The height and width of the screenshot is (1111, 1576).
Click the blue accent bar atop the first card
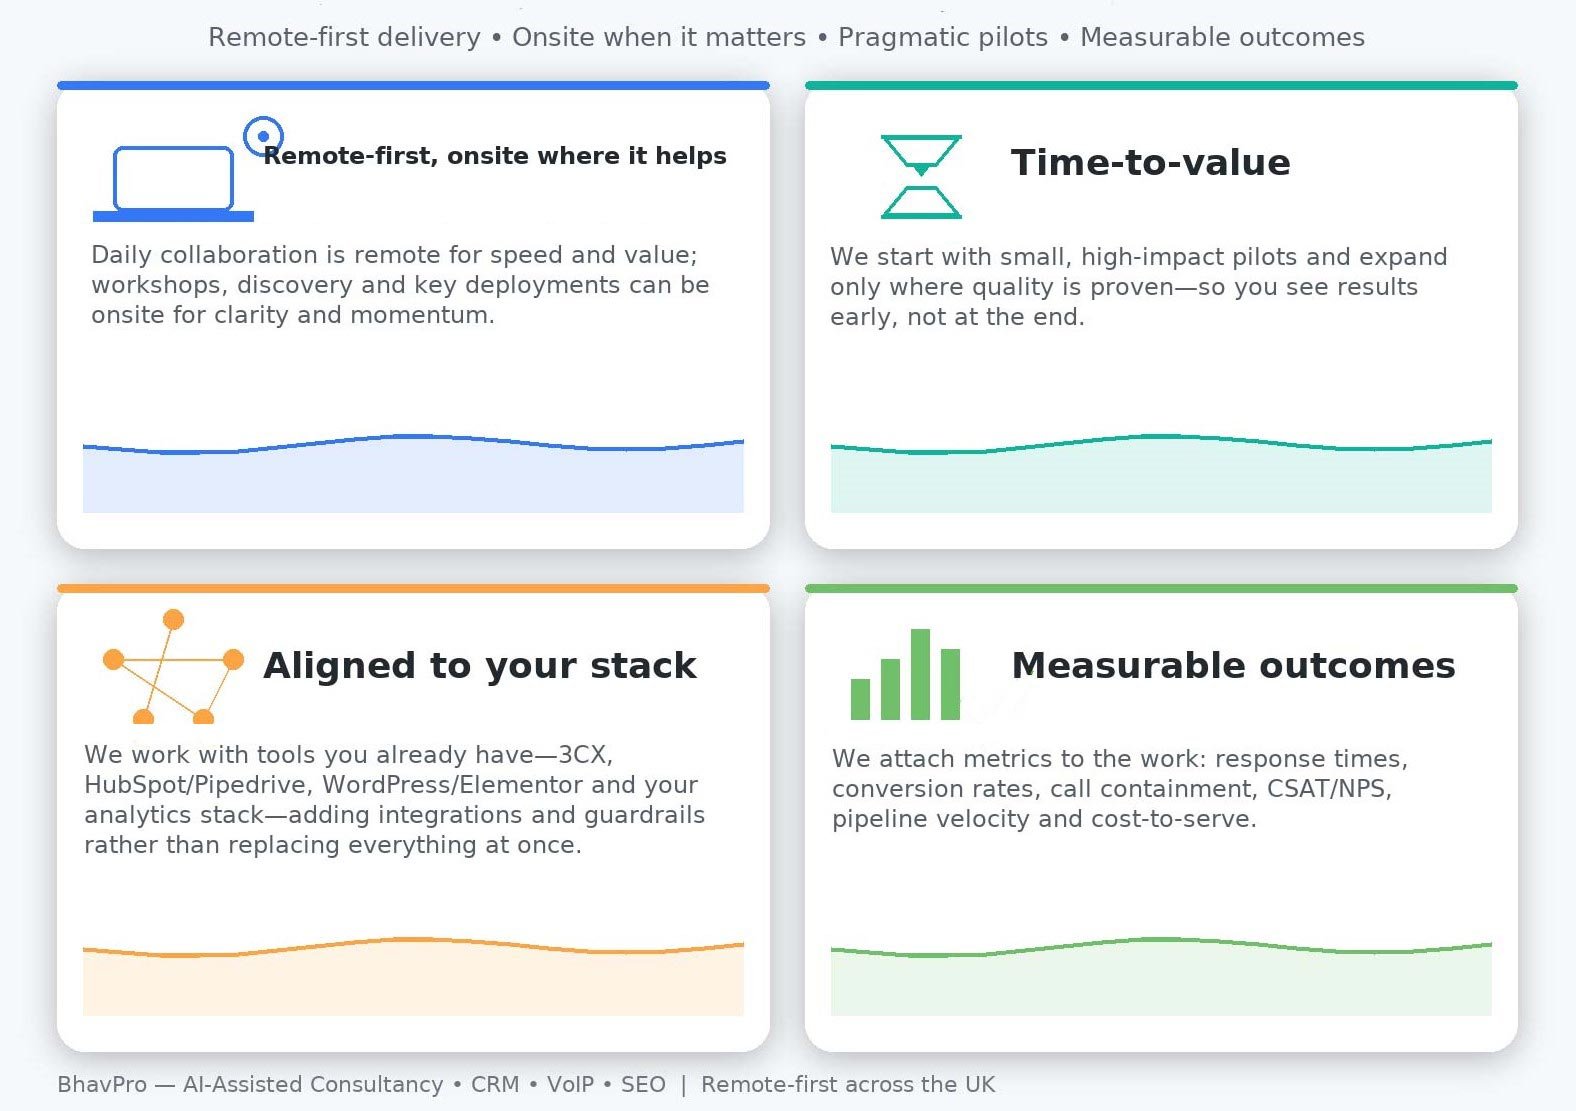(x=413, y=86)
